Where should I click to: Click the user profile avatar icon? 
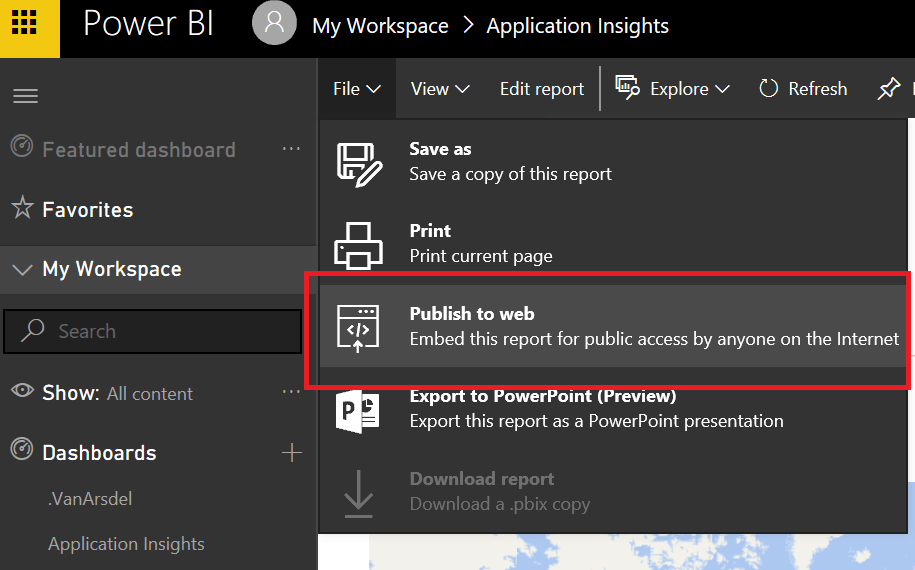[274, 24]
